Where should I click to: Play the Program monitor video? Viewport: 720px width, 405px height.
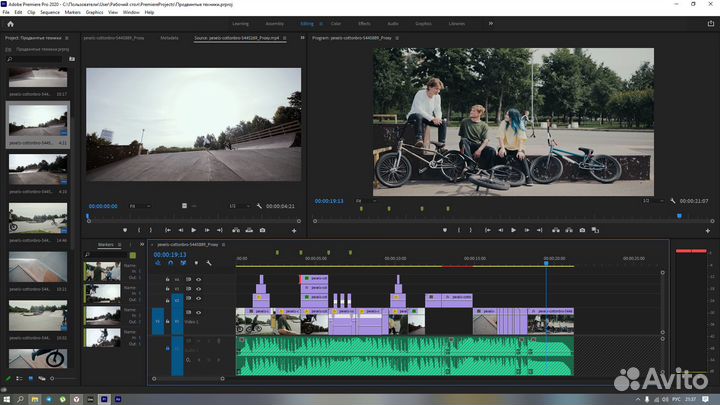[x=513, y=230]
